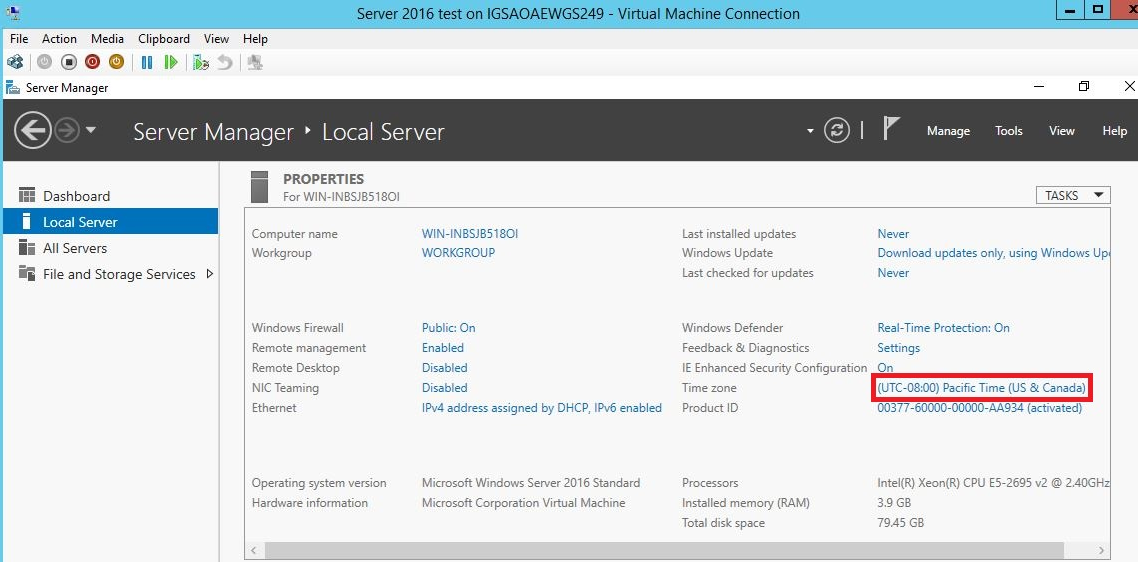Click the Revert undo arrow icon
Viewport: 1138px width, 562px height.
point(225,62)
